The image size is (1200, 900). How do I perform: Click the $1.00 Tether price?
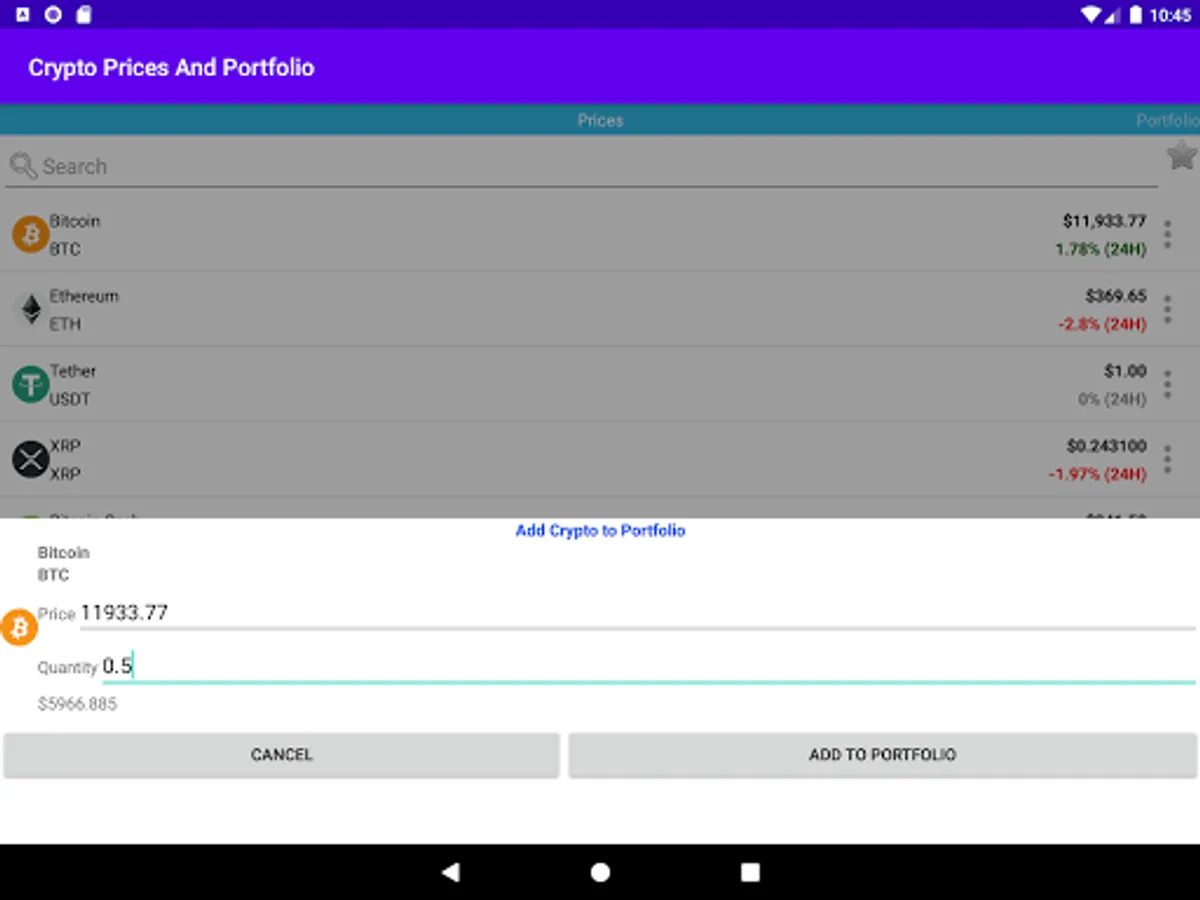tap(1125, 371)
